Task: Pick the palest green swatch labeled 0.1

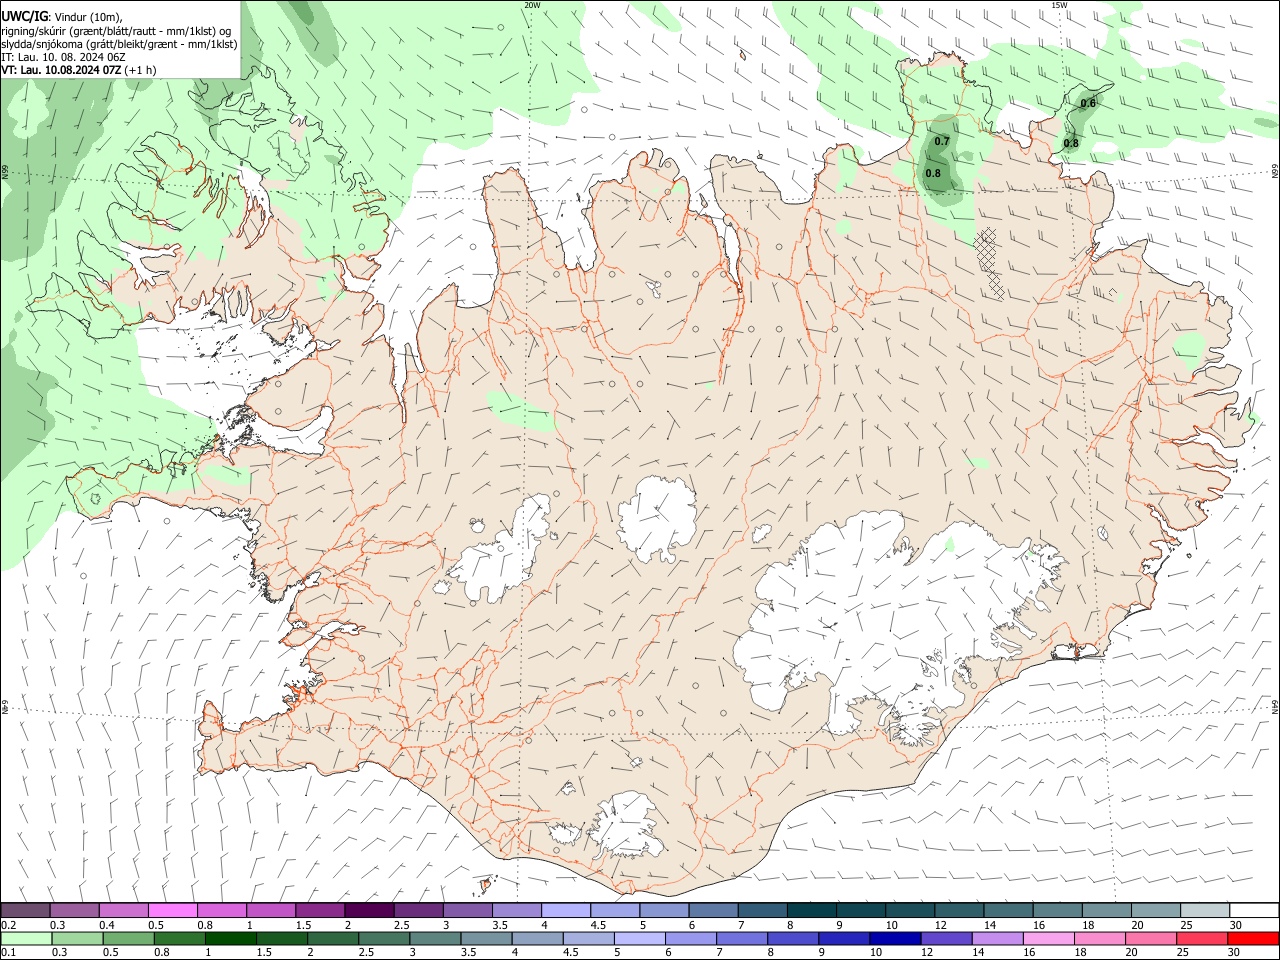Action: pyautogui.click(x=26, y=938)
